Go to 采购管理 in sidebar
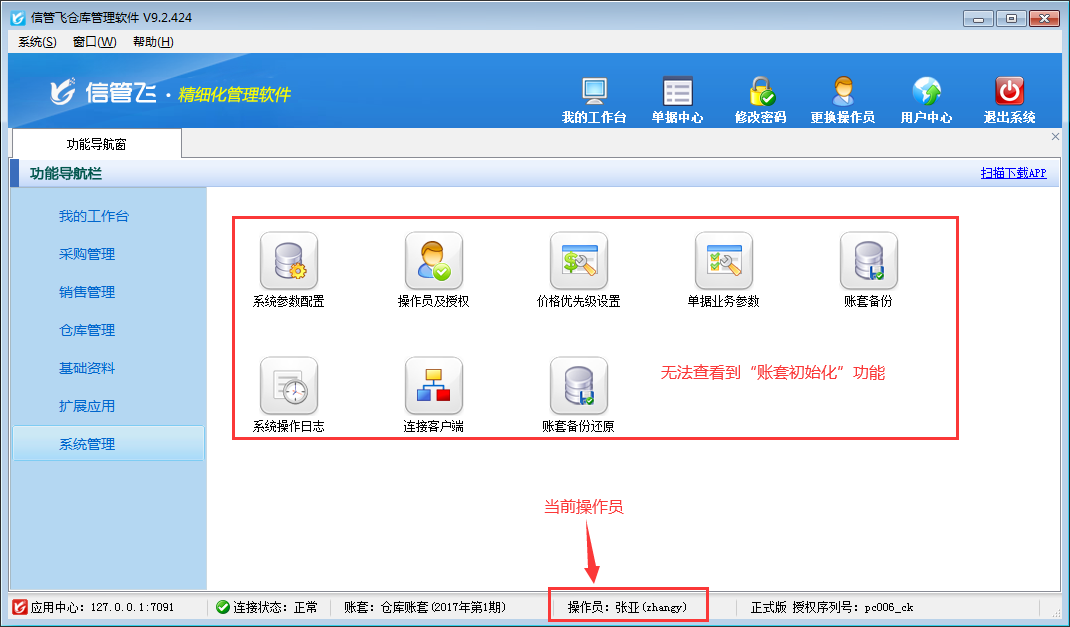The height and width of the screenshot is (627, 1070). (87, 254)
